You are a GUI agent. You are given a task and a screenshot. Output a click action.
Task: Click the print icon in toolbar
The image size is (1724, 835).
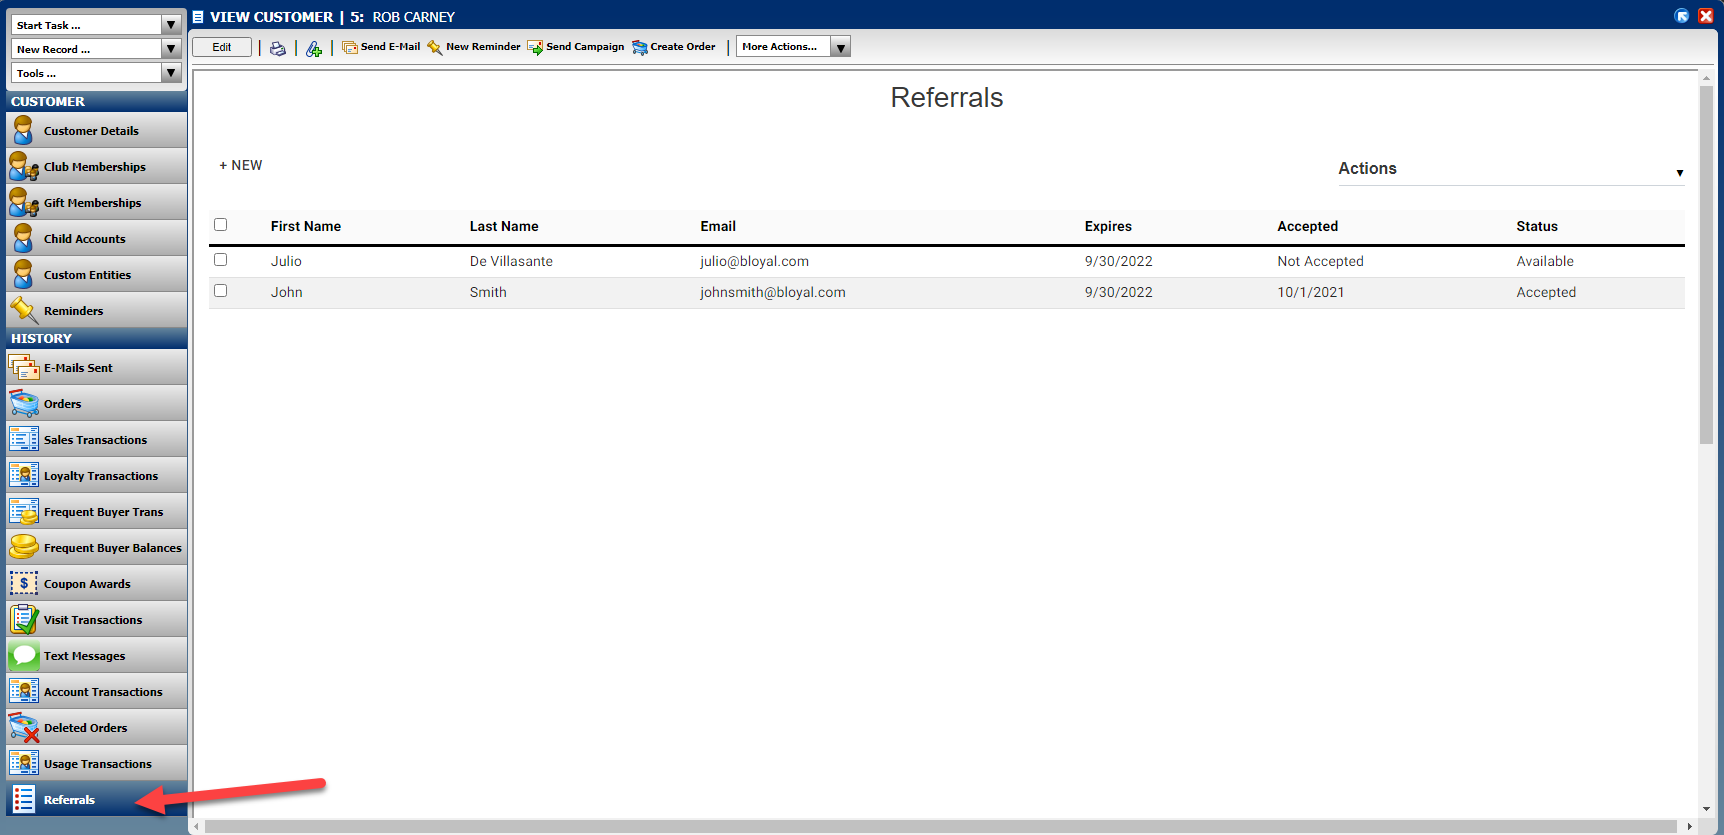pyautogui.click(x=278, y=48)
